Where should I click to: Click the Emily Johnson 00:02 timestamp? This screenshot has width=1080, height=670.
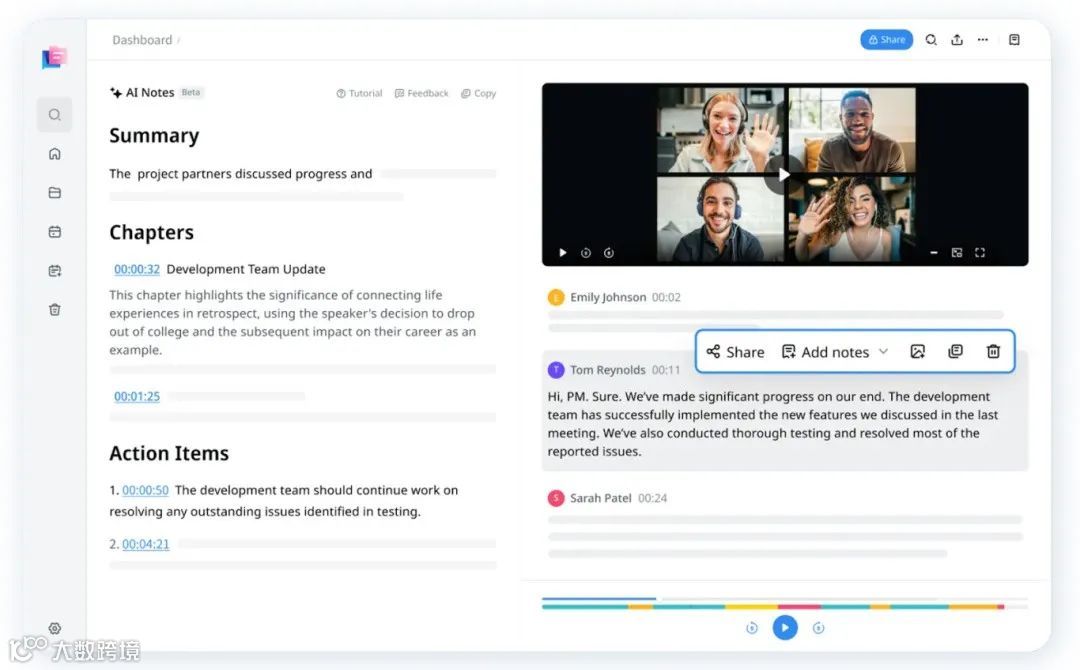point(666,297)
